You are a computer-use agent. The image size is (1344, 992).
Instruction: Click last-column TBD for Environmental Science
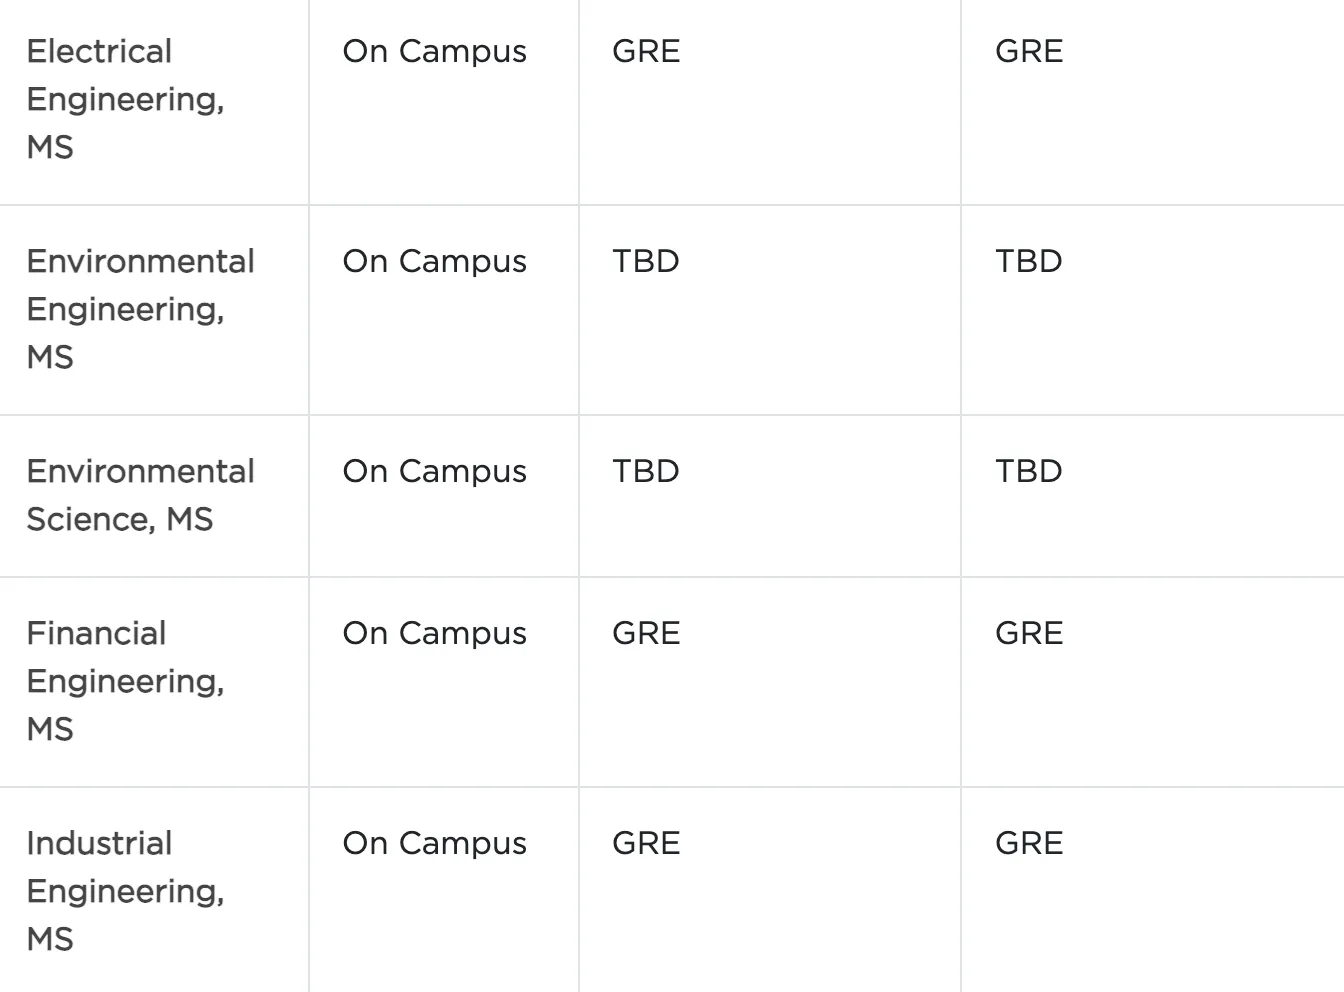pyautogui.click(x=1029, y=471)
